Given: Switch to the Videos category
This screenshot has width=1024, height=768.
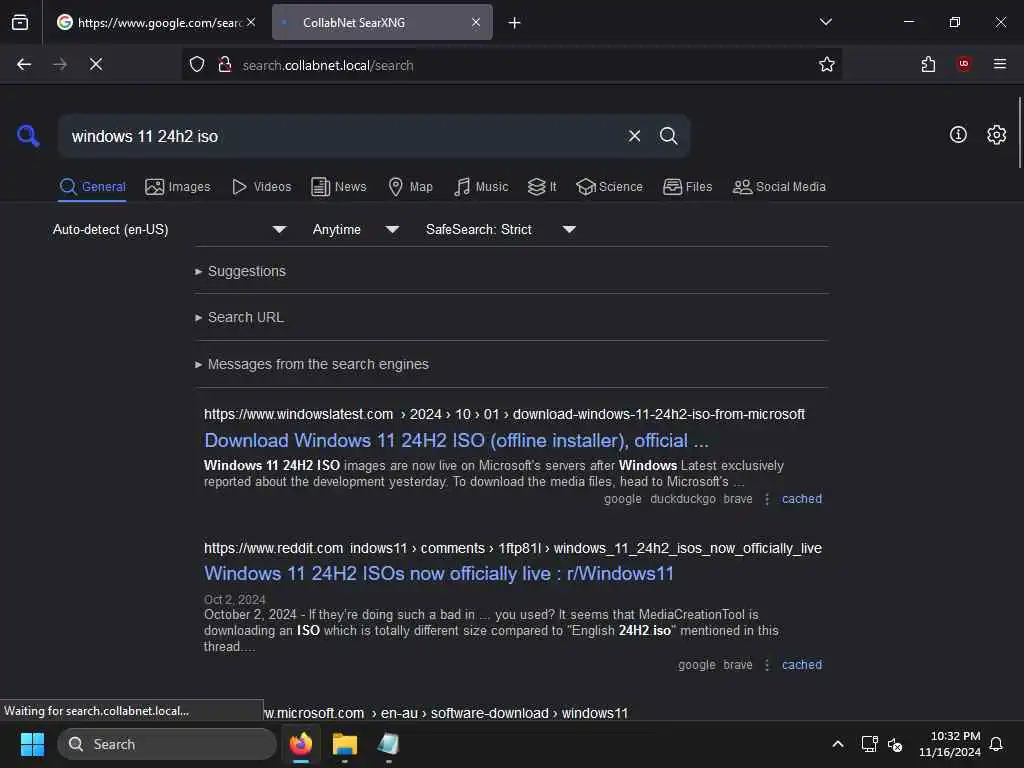Looking at the screenshot, I should 261,187.
